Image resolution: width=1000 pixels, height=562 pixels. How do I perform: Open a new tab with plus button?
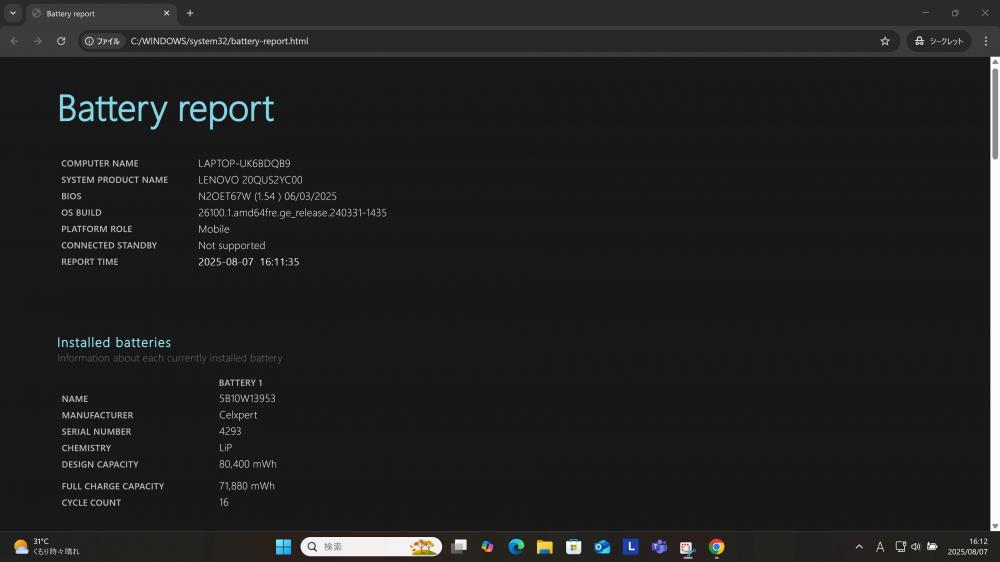click(190, 13)
